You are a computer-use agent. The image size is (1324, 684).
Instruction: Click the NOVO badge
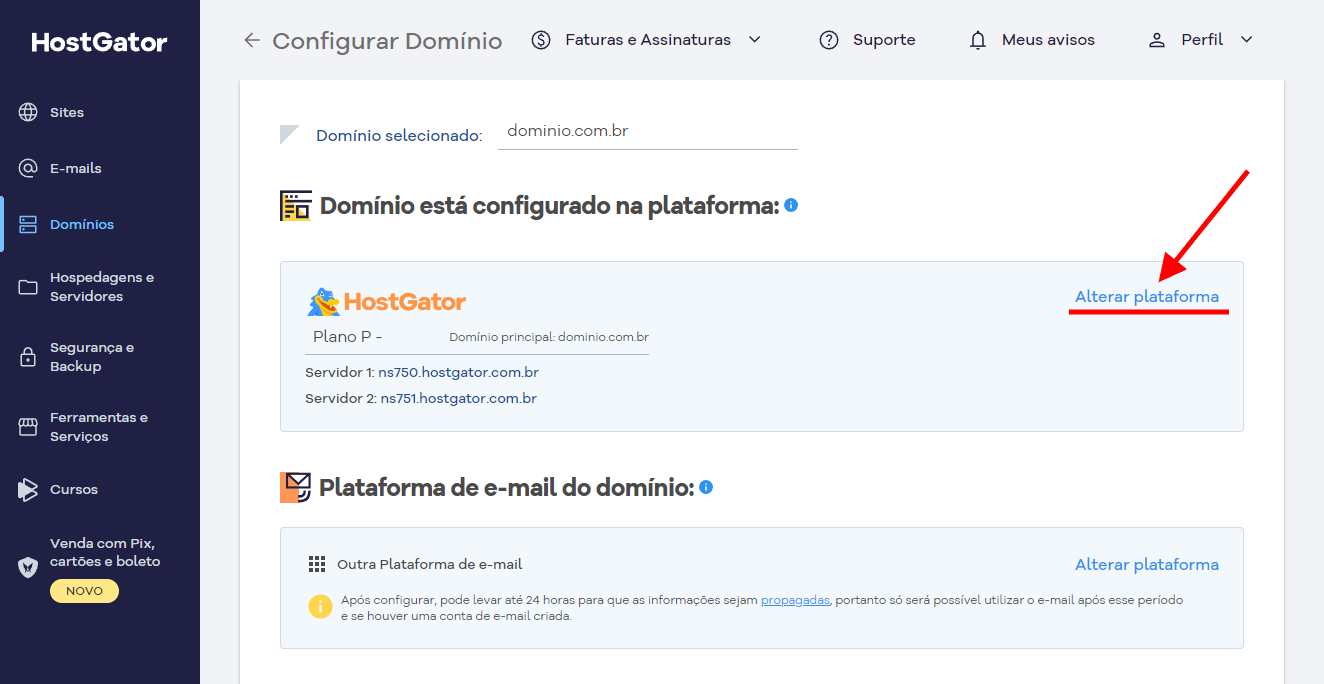(x=85, y=591)
